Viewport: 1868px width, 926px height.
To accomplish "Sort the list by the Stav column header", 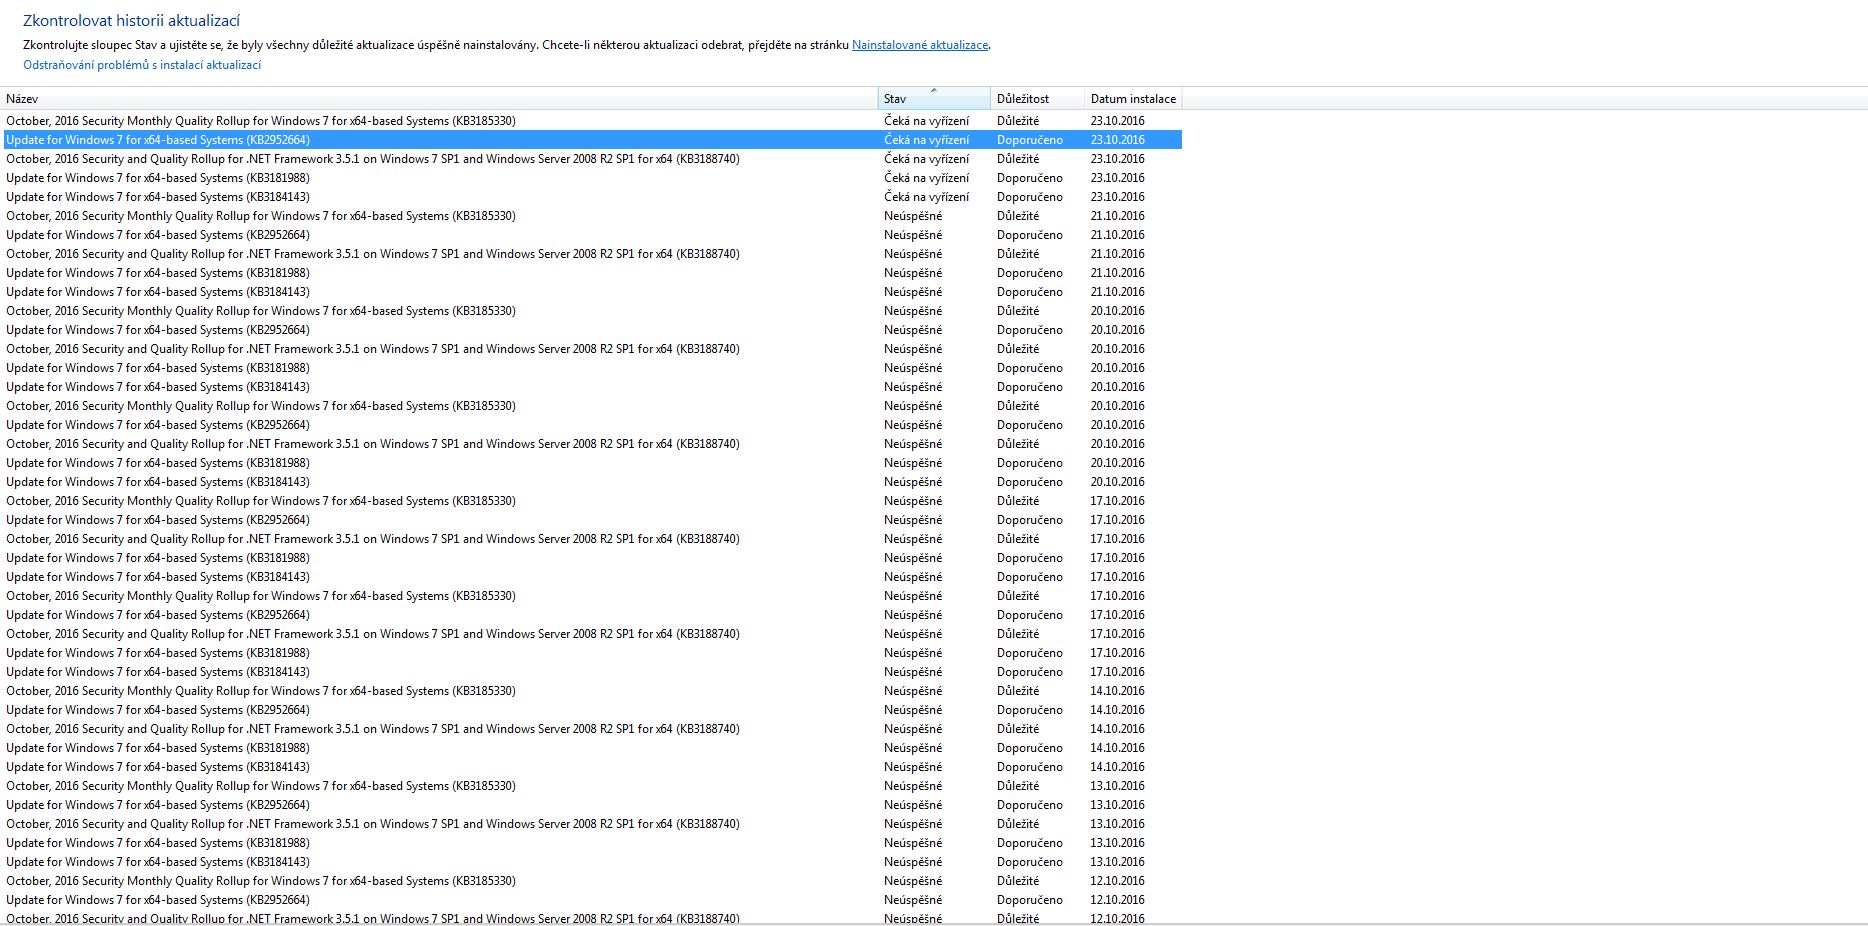I will 934,99.
